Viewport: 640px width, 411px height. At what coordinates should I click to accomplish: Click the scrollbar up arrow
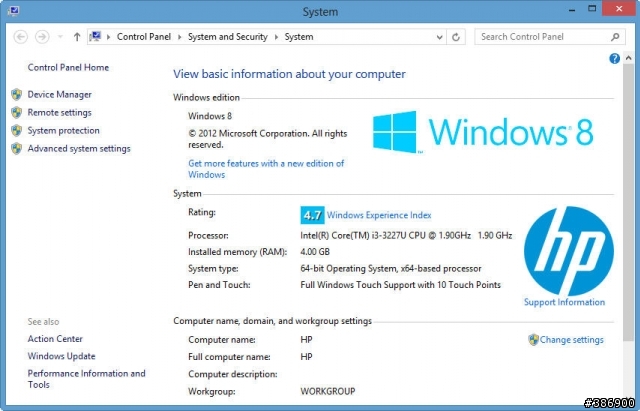point(629,58)
